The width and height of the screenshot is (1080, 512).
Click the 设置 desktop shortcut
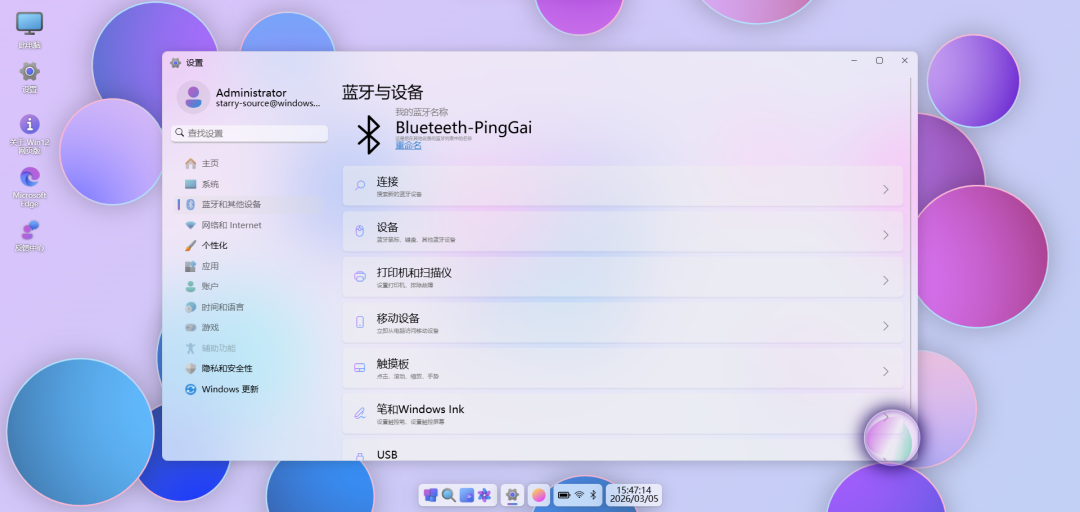(29, 77)
